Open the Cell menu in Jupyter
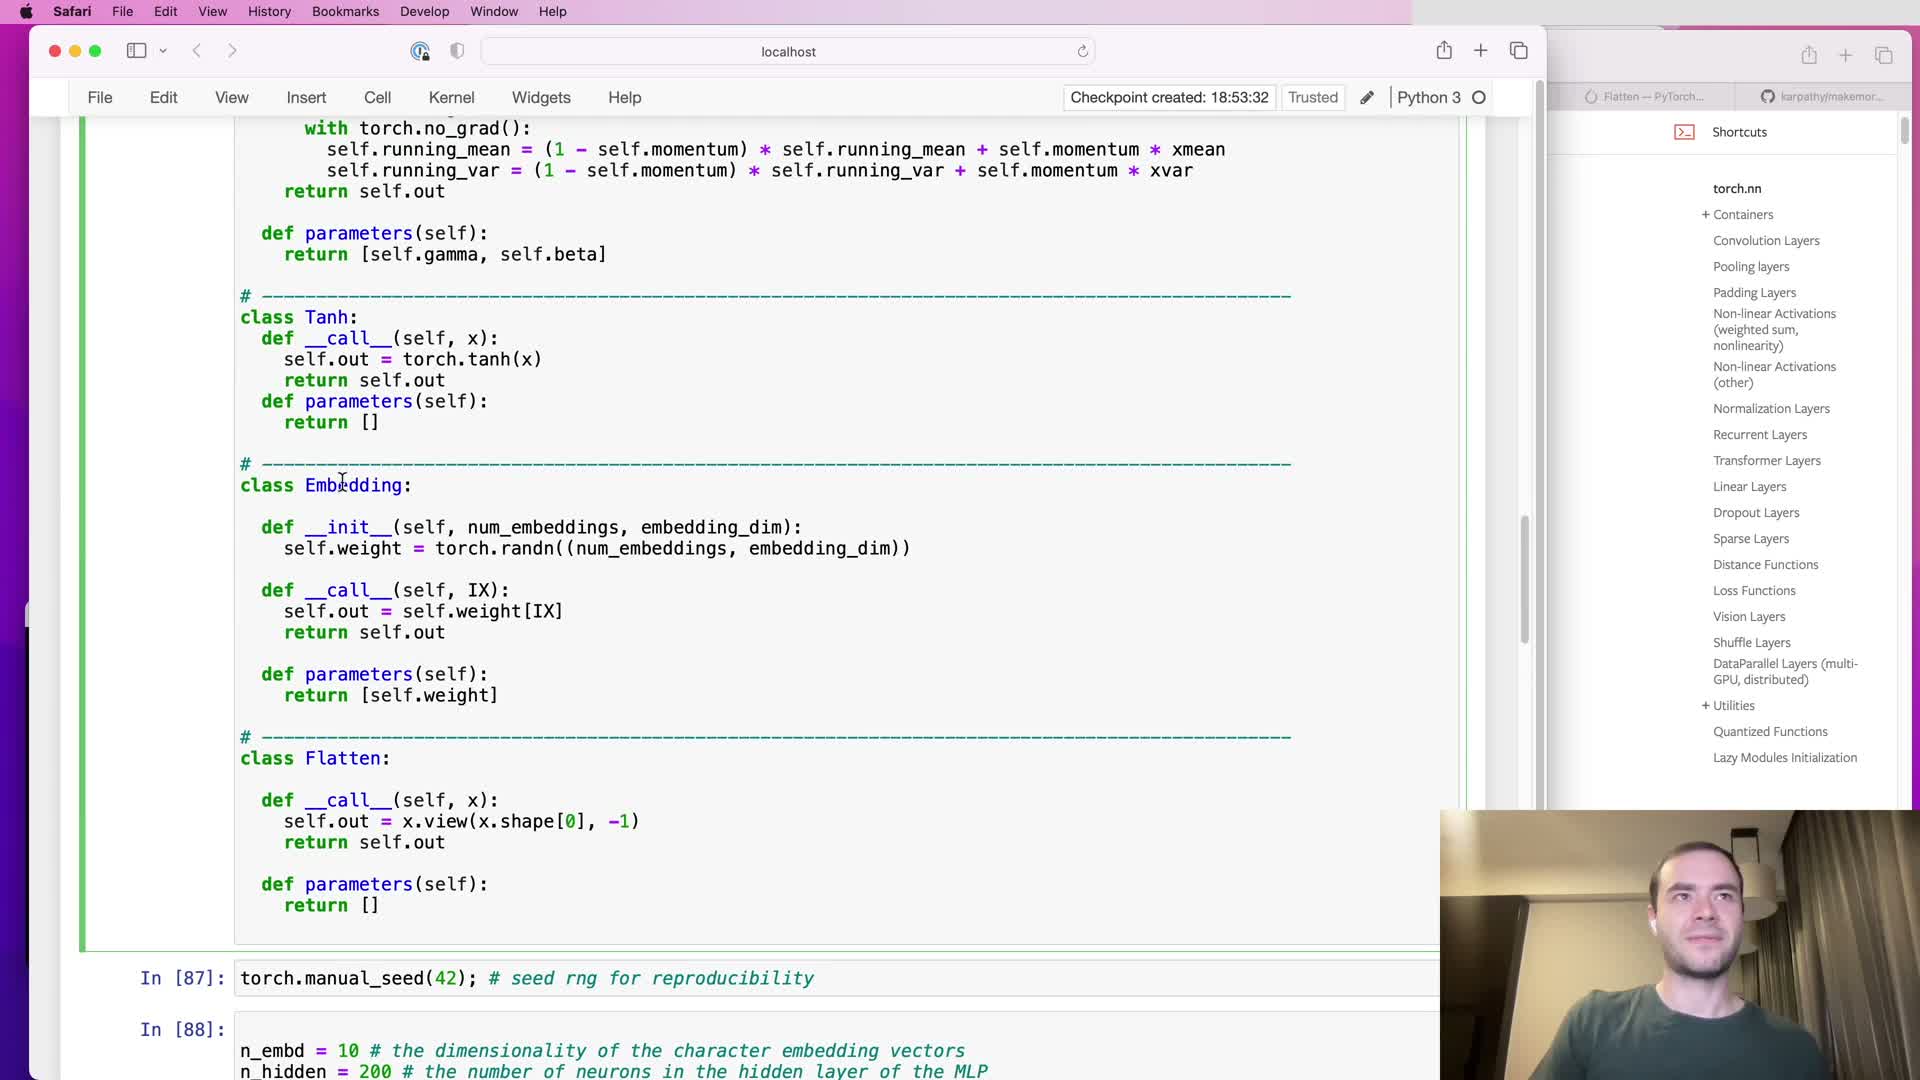Image resolution: width=1920 pixels, height=1080 pixels. coord(377,97)
